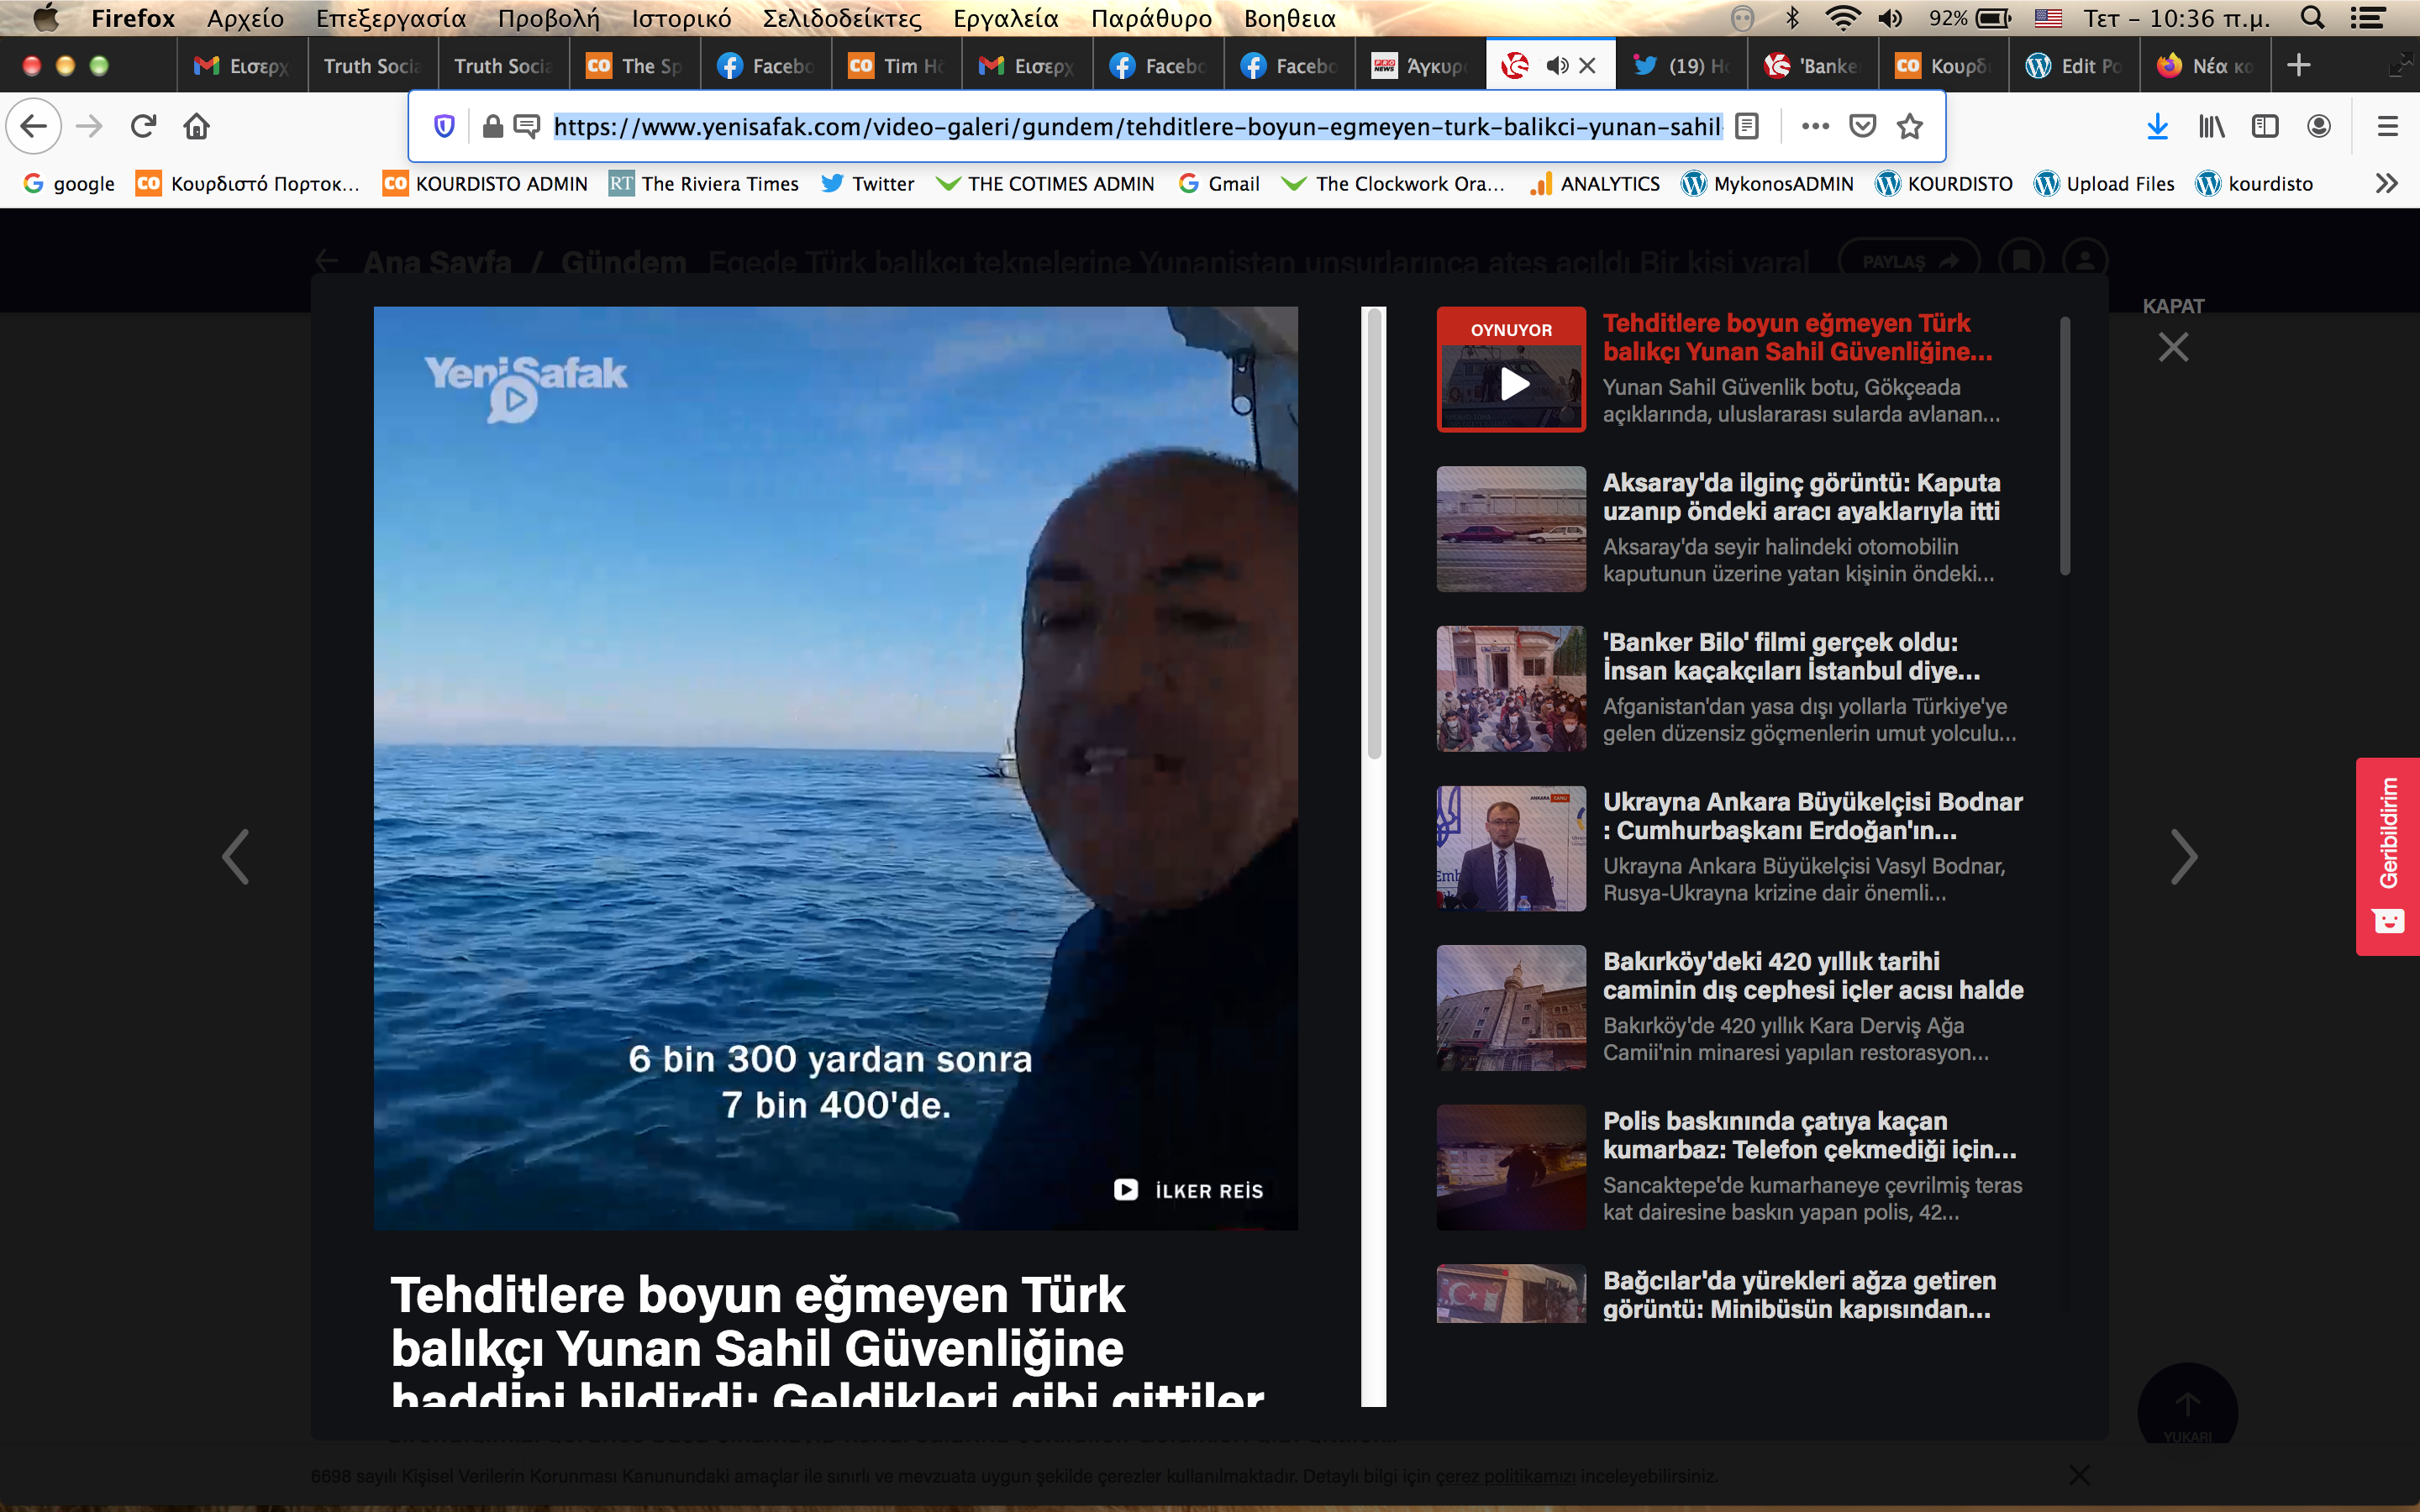Go to the next gallery video arrow
This screenshot has width=2420, height=1512.
[2184, 857]
